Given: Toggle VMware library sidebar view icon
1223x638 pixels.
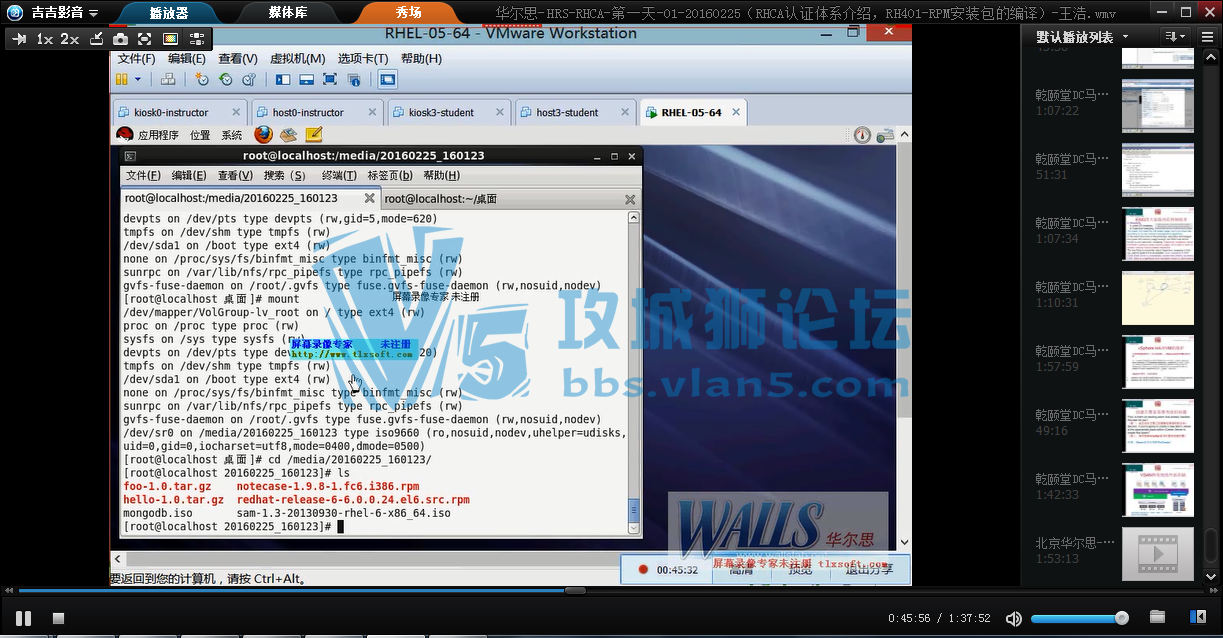Looking at the screenshot, I should (x=284, y=80).
